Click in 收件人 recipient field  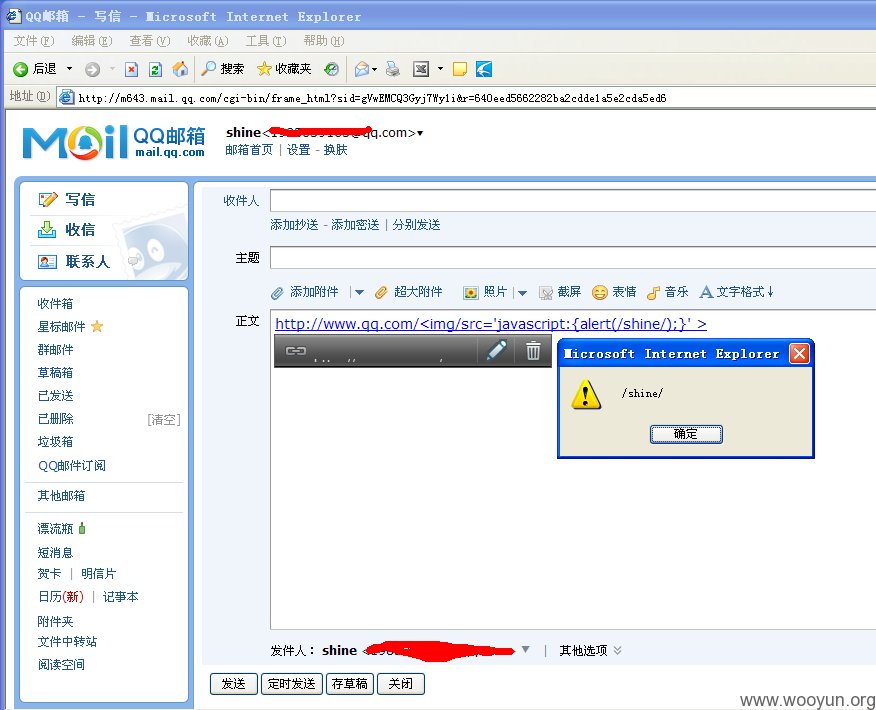pos(573,201)
